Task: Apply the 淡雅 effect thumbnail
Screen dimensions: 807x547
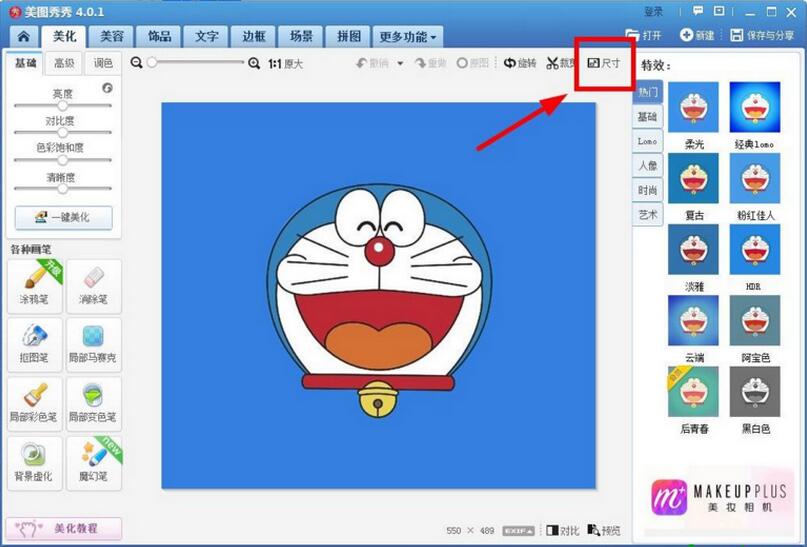Action: [693, 249]
